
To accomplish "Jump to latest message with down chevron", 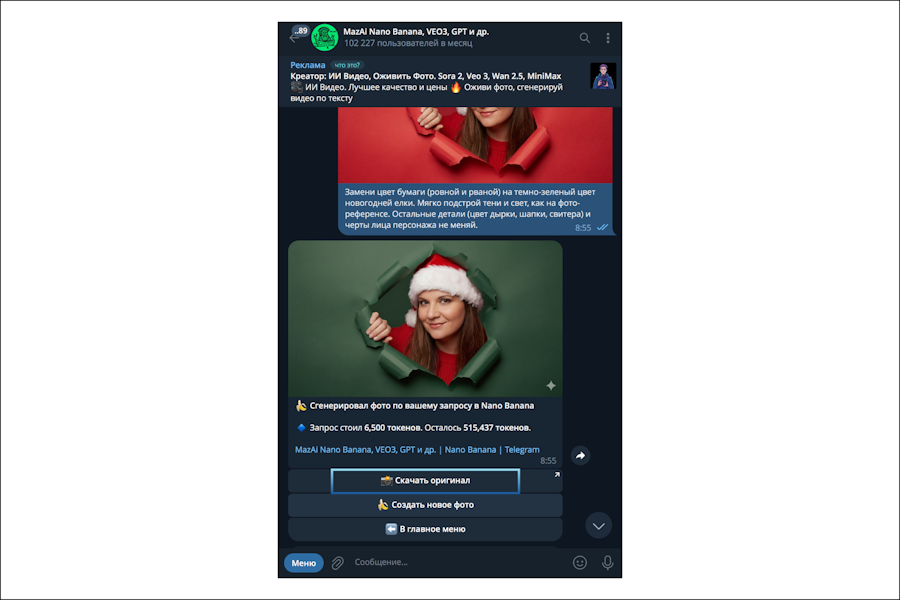I will [598, 526].
